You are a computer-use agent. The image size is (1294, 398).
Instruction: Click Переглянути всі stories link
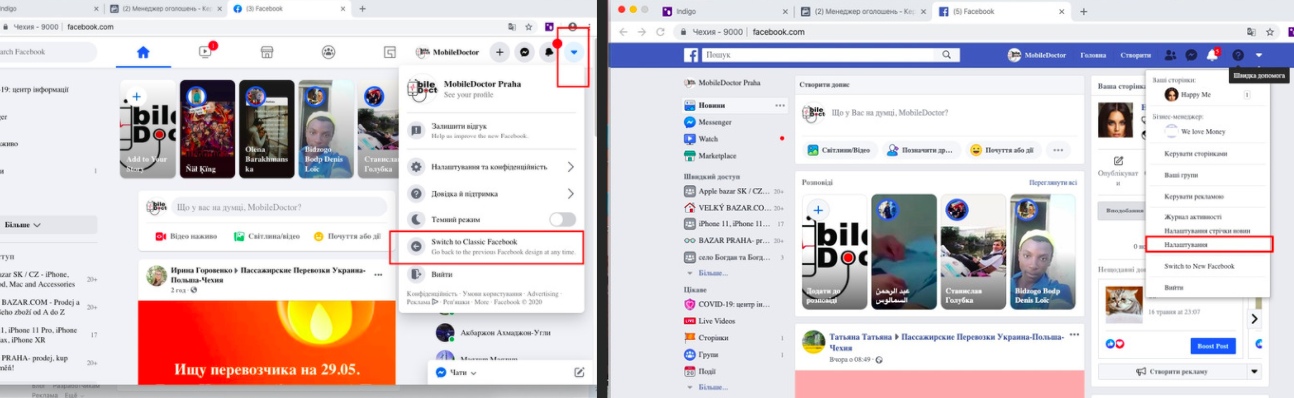(1053, 183)
